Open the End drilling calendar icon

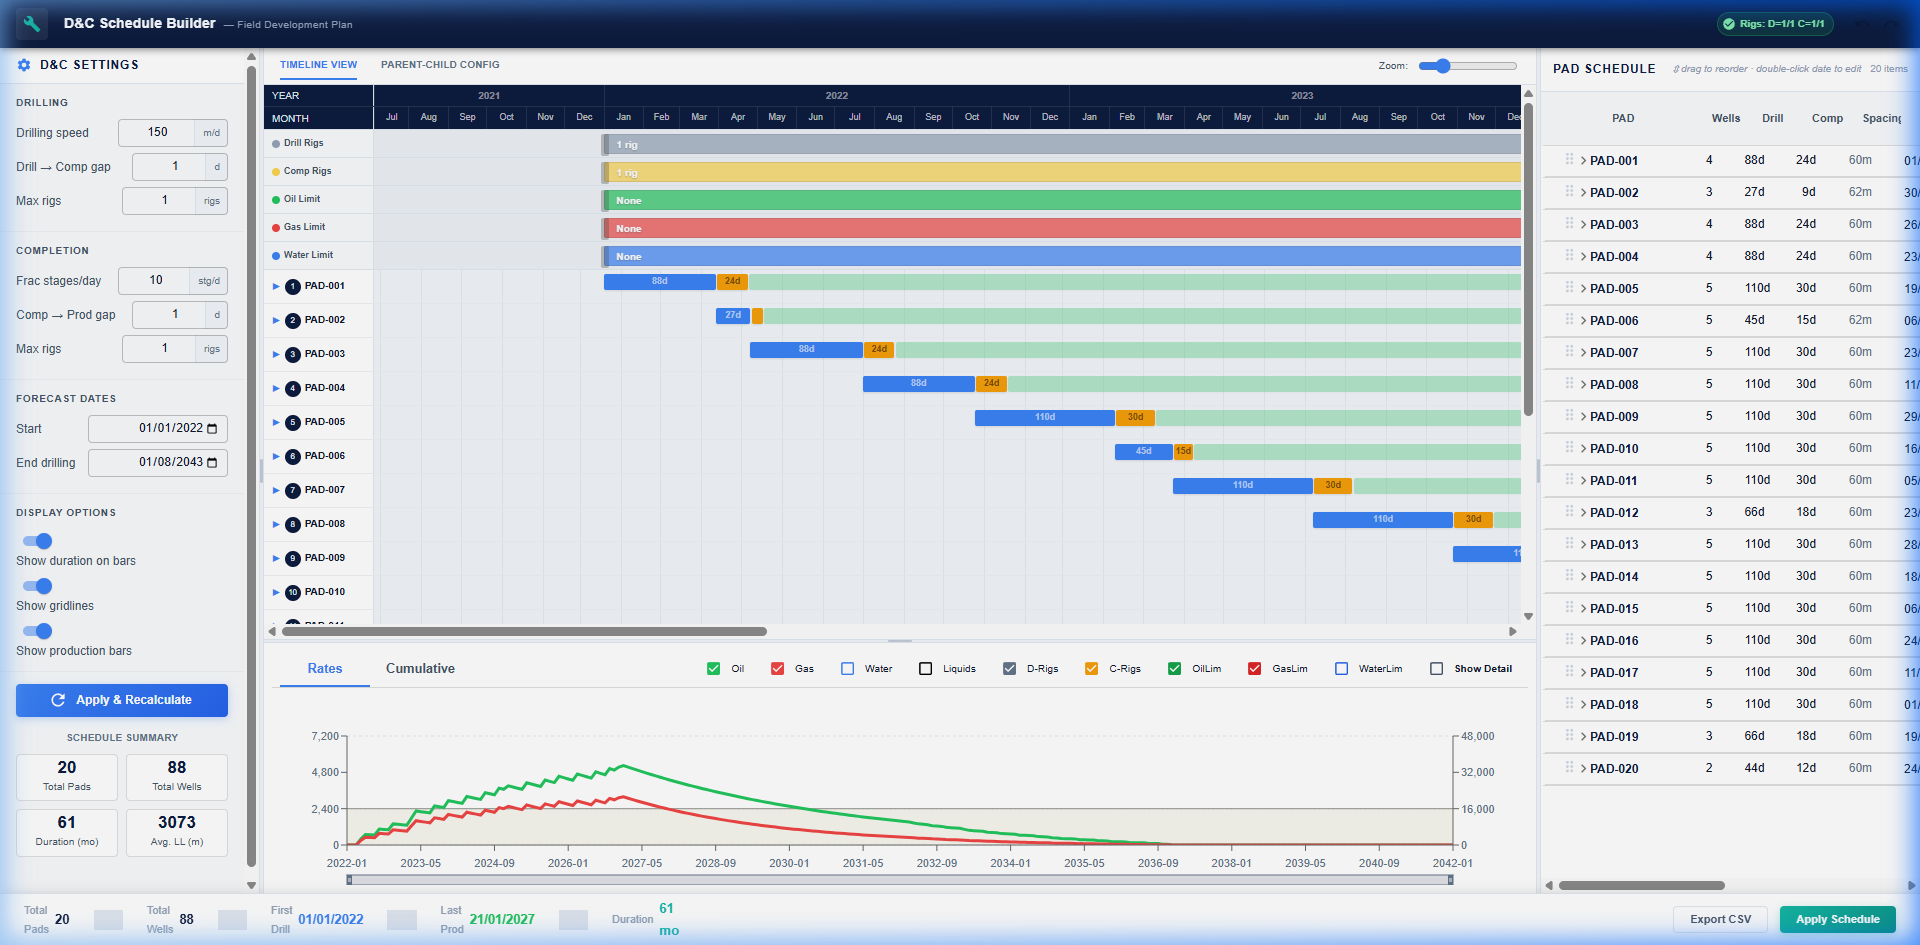coord(212,463)
